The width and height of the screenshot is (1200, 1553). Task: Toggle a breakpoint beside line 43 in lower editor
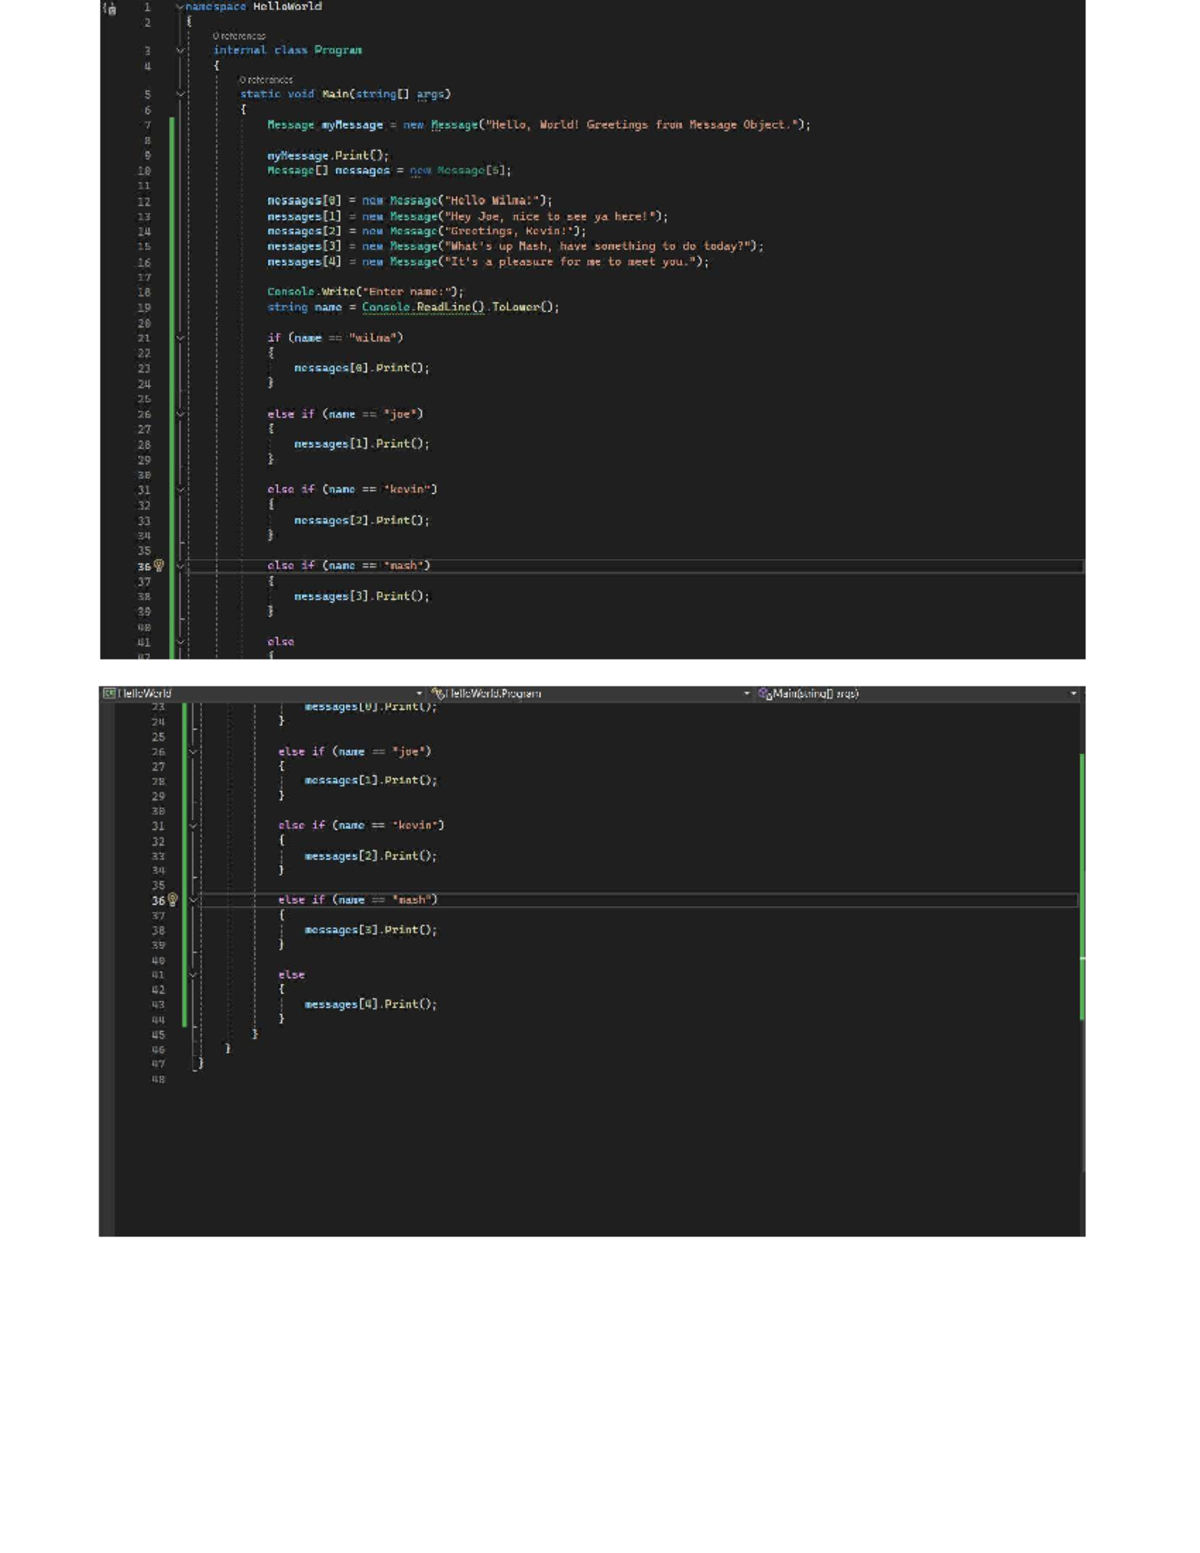pyautogui.click(x=120, y=1004)
